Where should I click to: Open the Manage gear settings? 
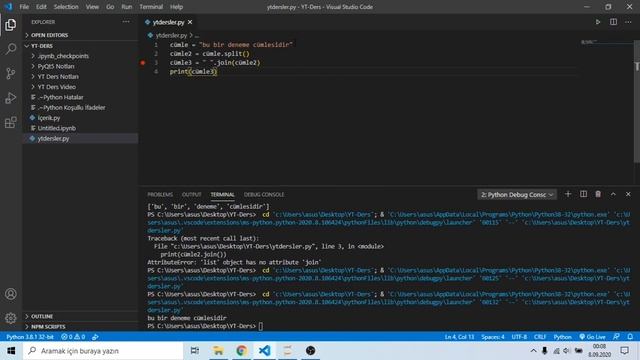(x=11, y=318)
